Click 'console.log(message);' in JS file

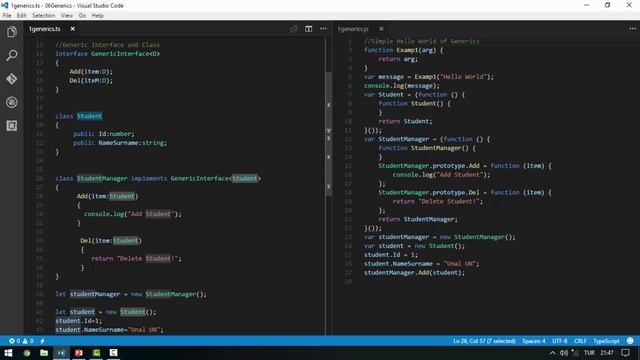click(402, 86)
